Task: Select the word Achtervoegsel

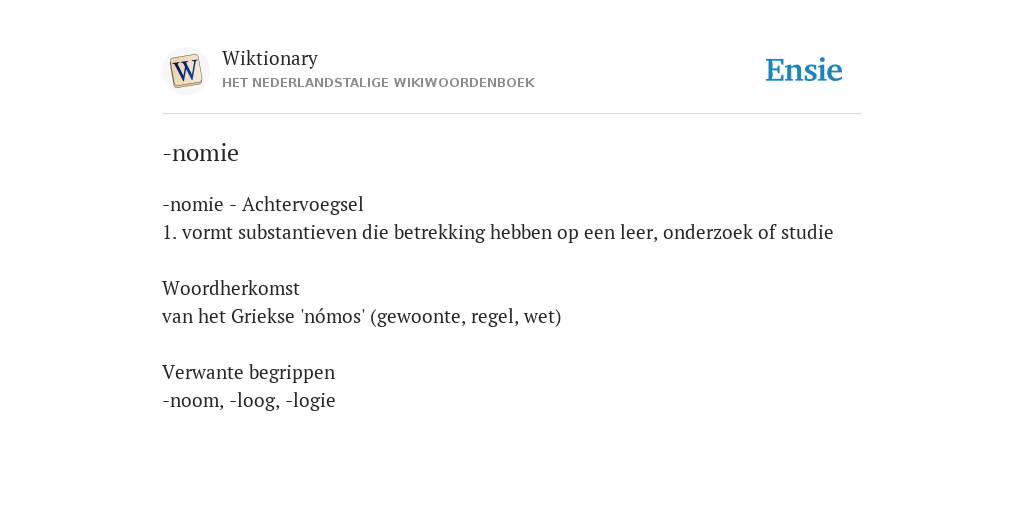Action: [302, 204]
